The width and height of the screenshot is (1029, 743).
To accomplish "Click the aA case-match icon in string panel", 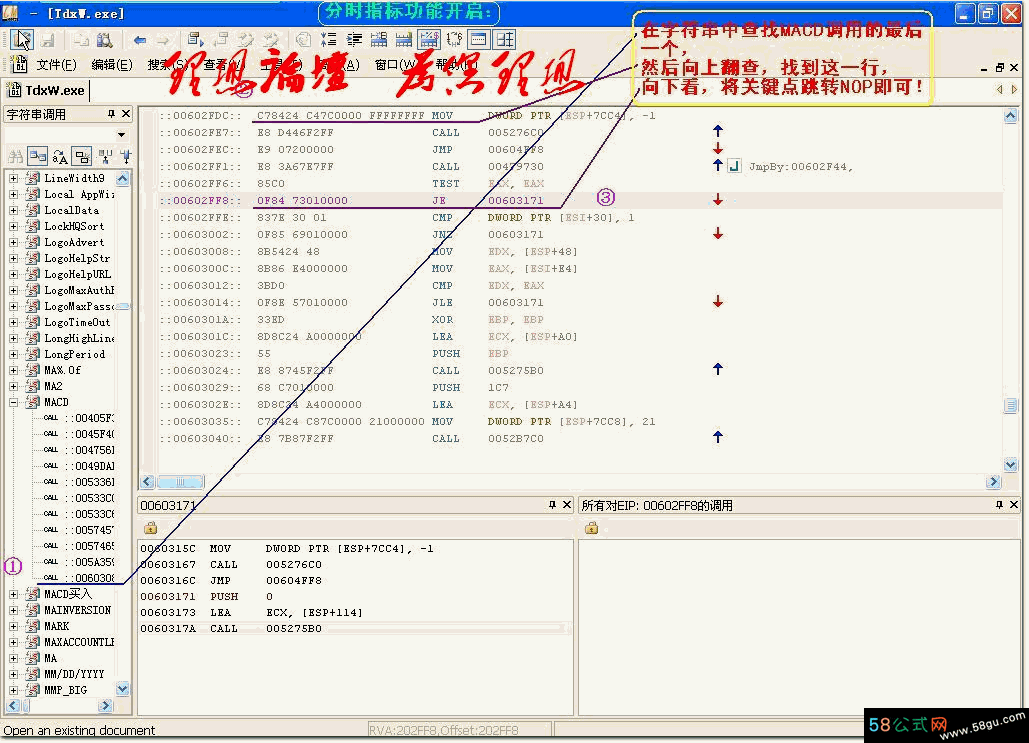I will [60, 156].
